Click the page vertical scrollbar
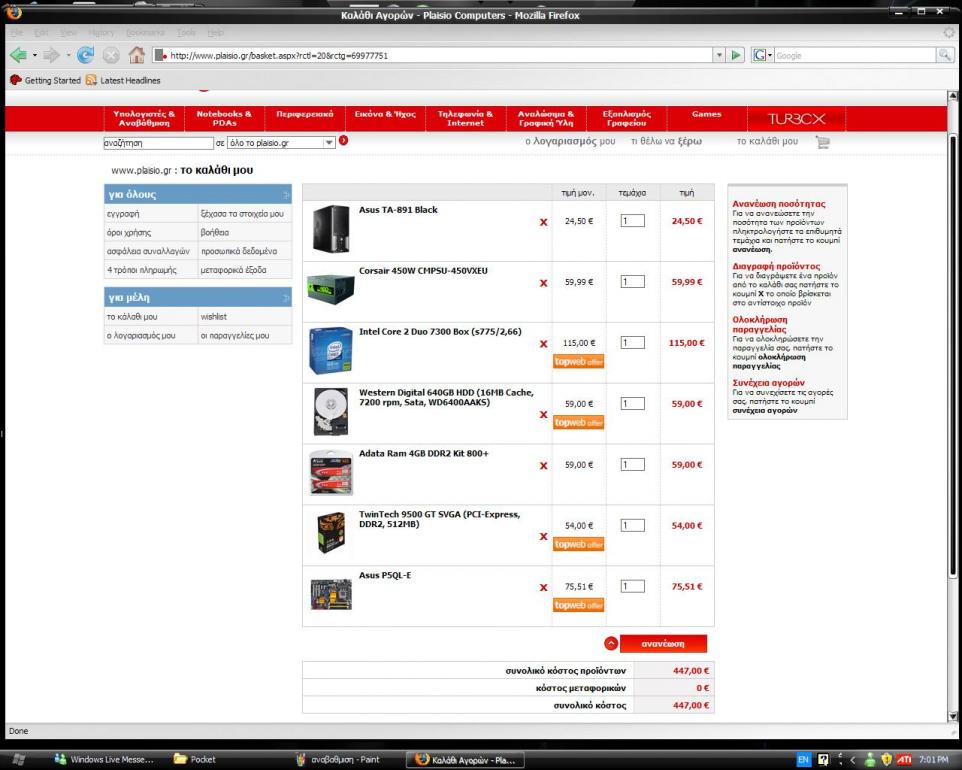The width and height of the screenshot is (962, 770). click(953, 356)
